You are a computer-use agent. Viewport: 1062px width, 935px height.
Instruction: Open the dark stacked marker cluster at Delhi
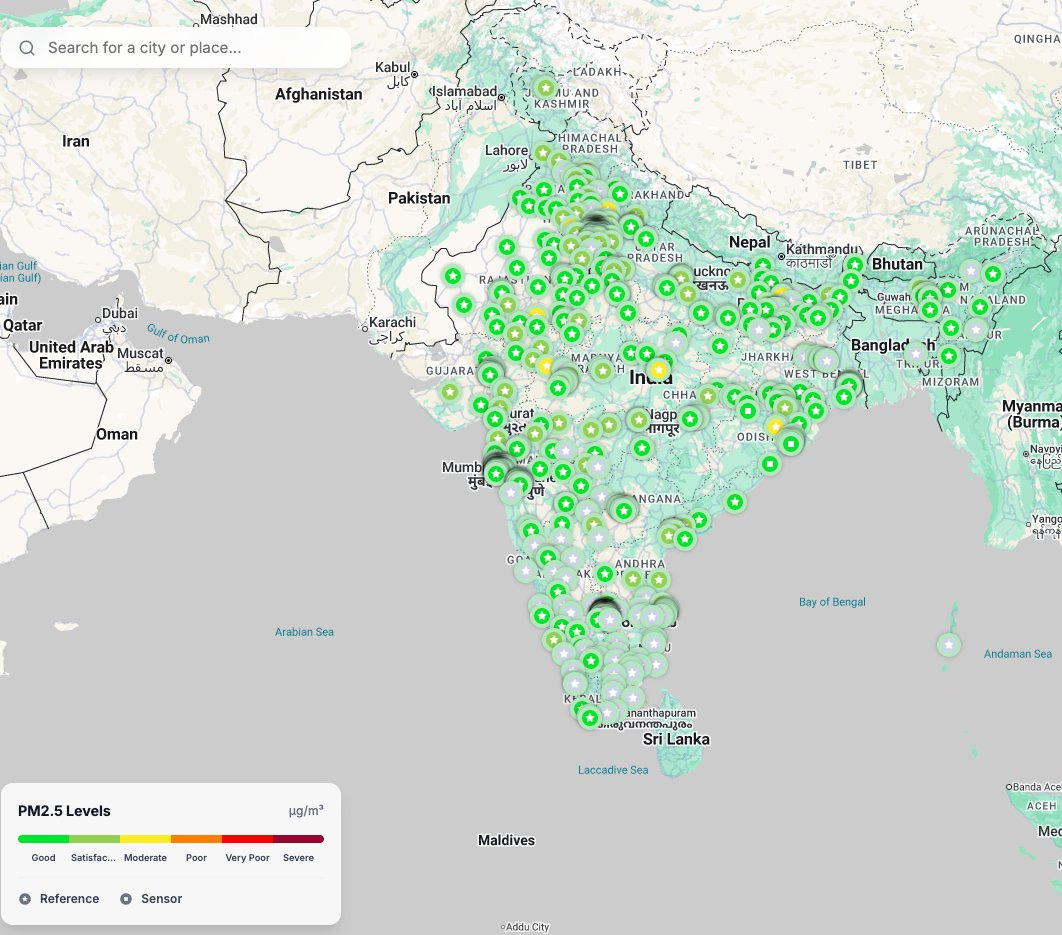click(x=597, y=222)
